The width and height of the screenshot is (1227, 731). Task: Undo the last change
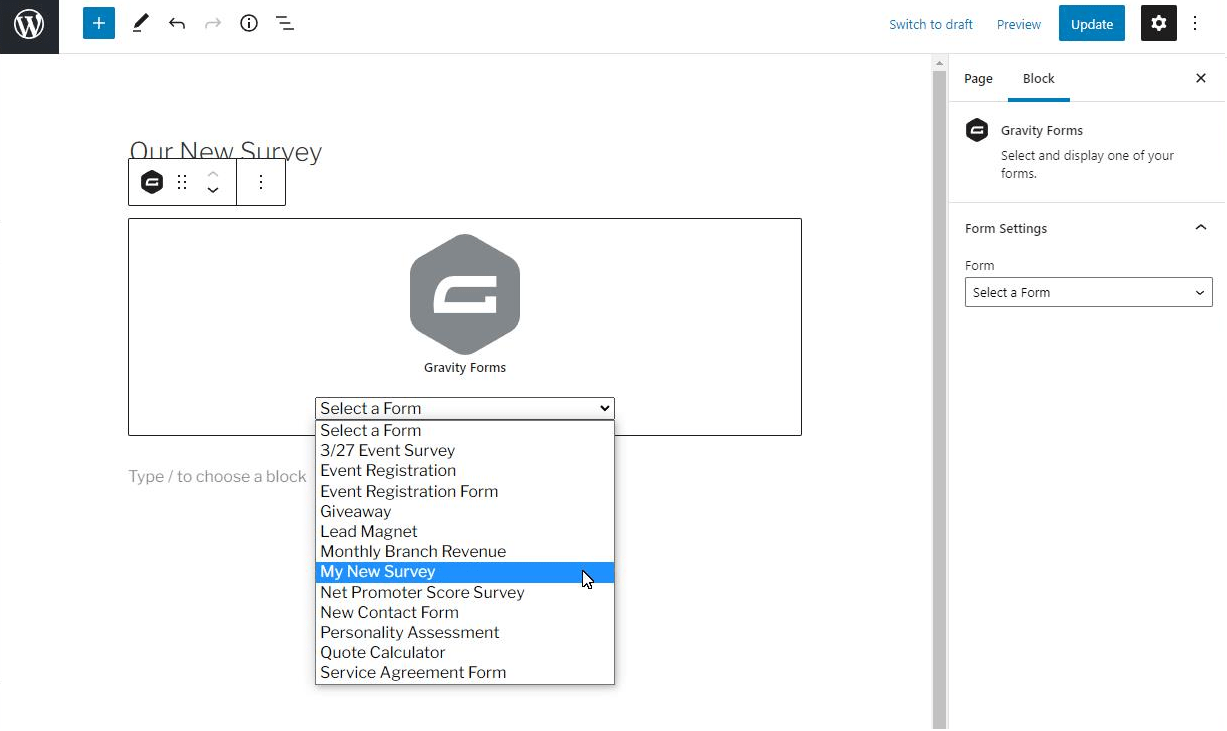click(x=177, y=23)
